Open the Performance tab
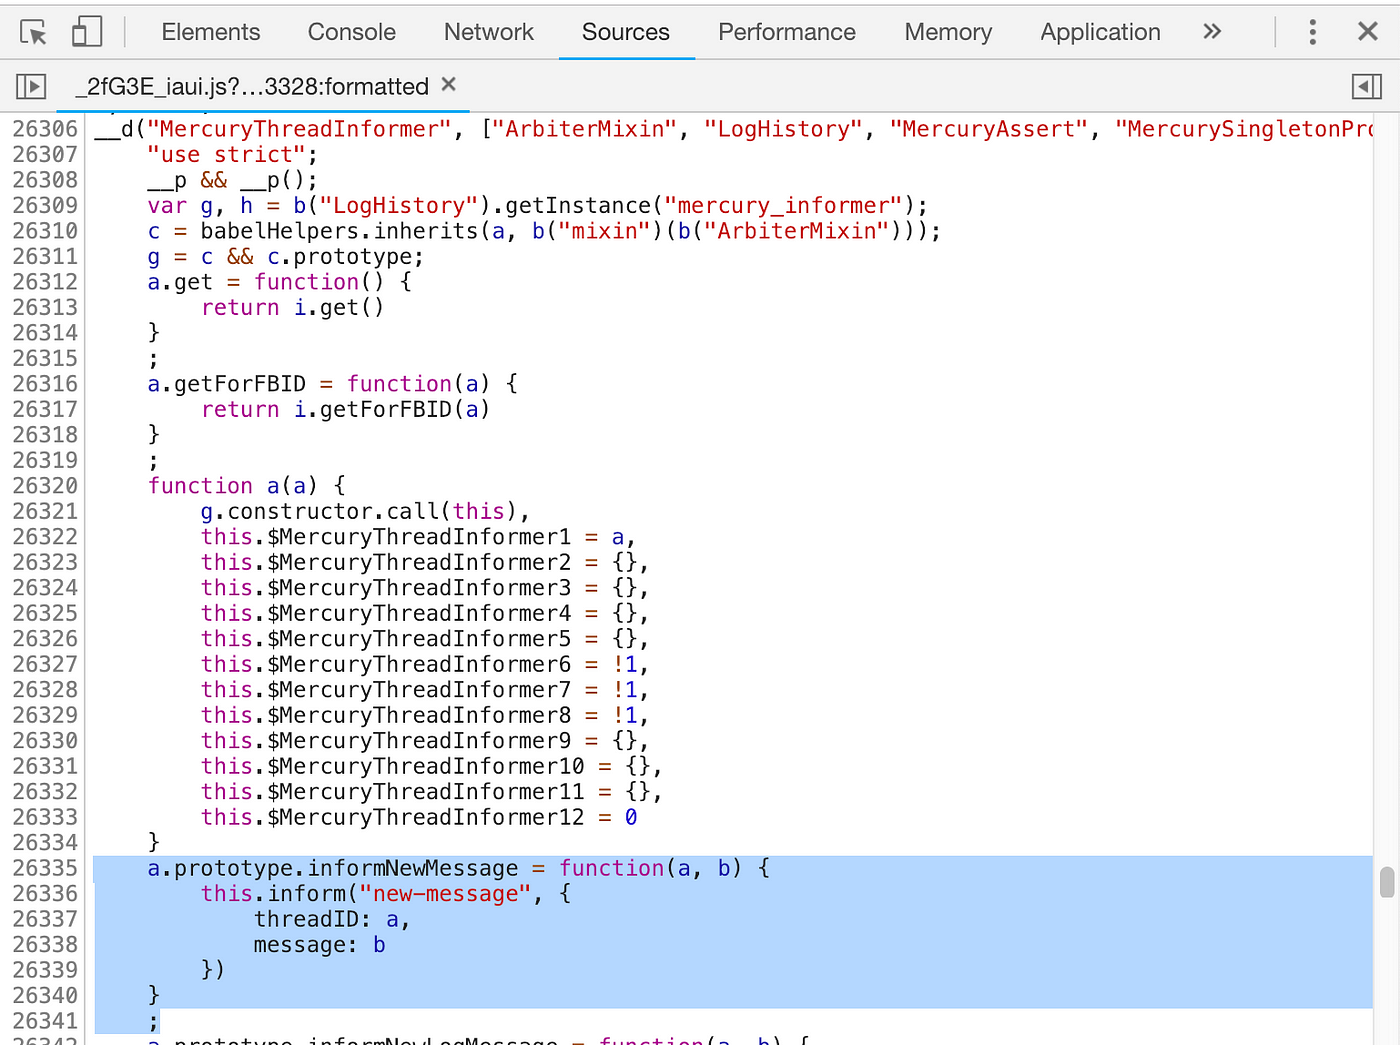 coord(787,32)
